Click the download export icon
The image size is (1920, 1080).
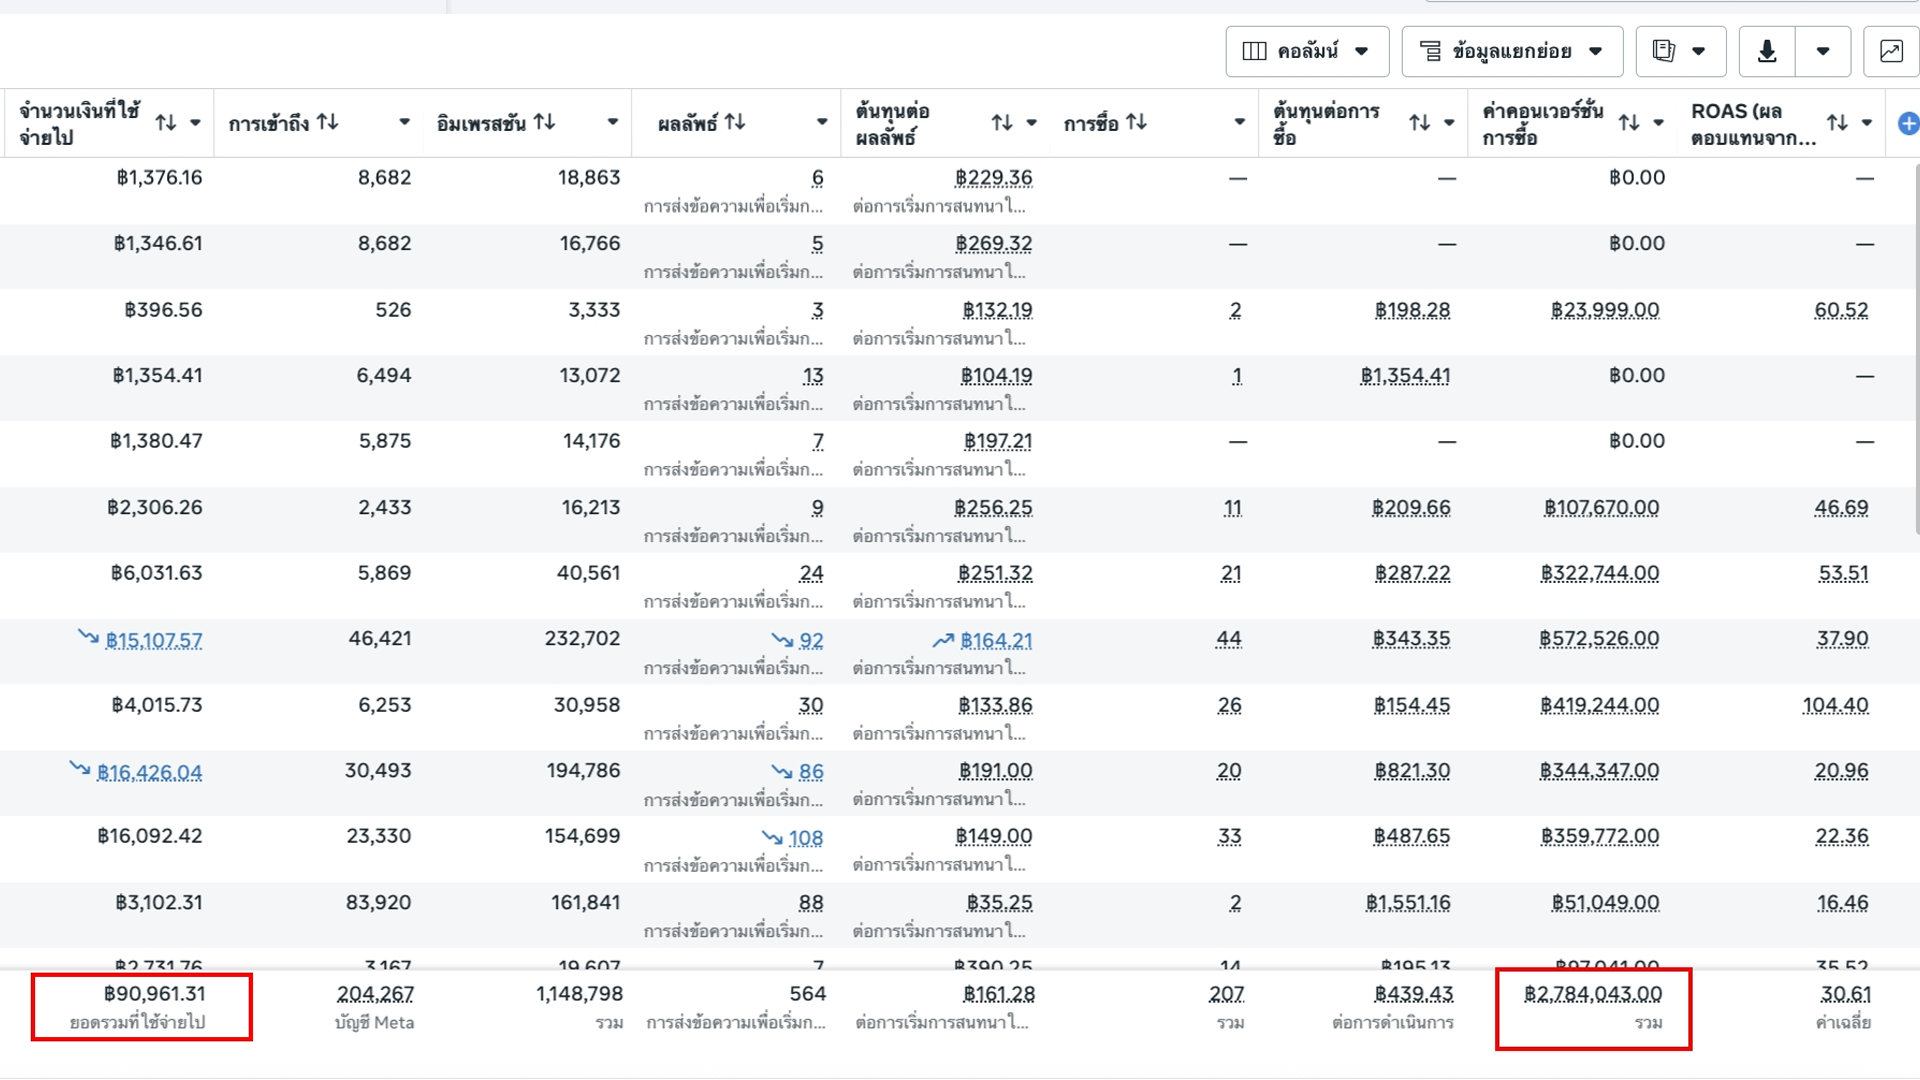pyautogui.click(x=1767, y=51)
